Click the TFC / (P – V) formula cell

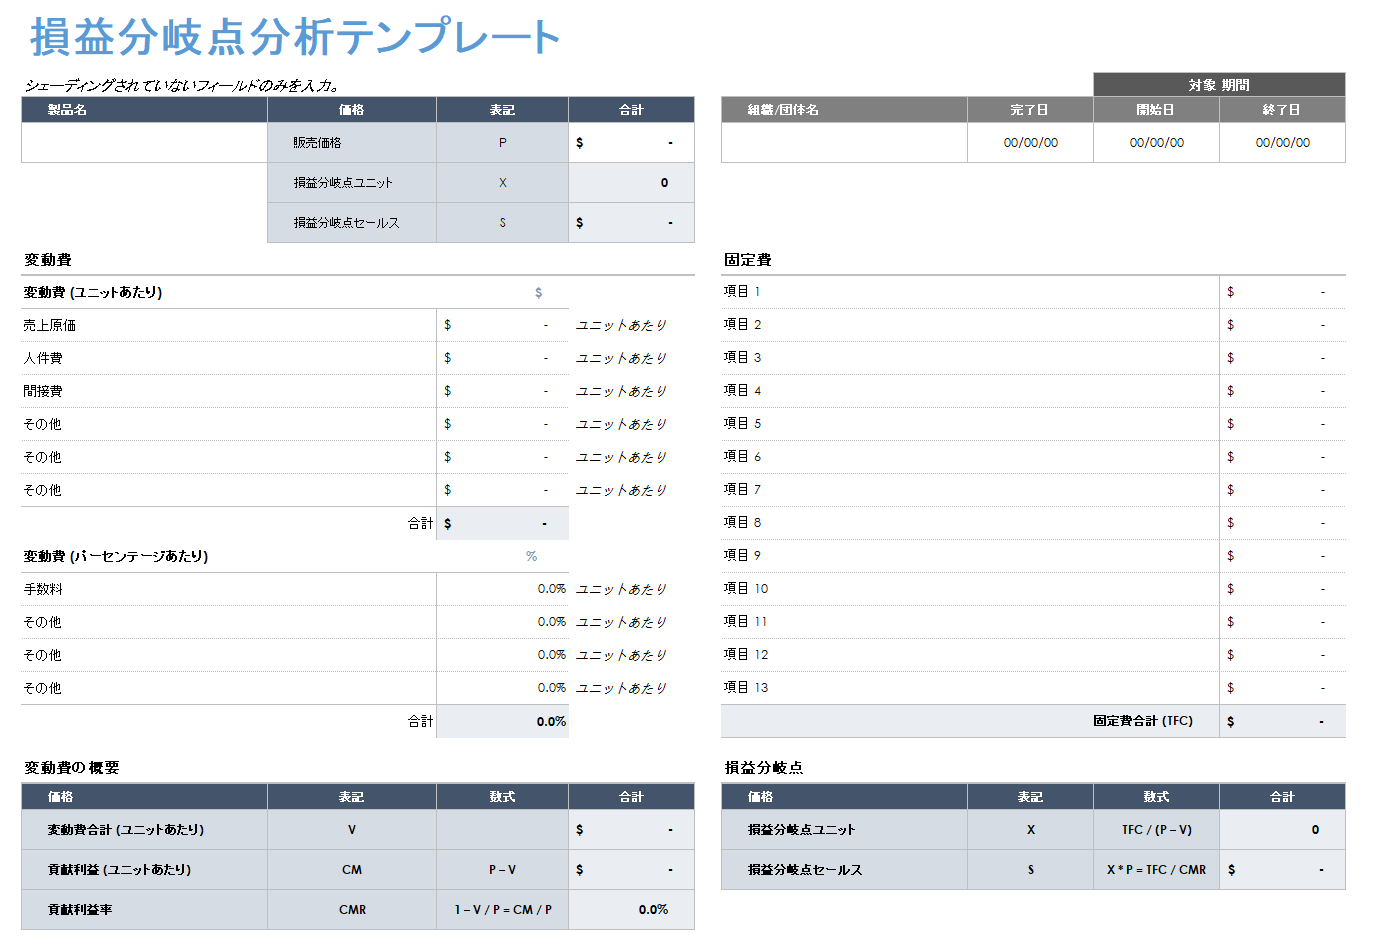[x=1156, y=830]
